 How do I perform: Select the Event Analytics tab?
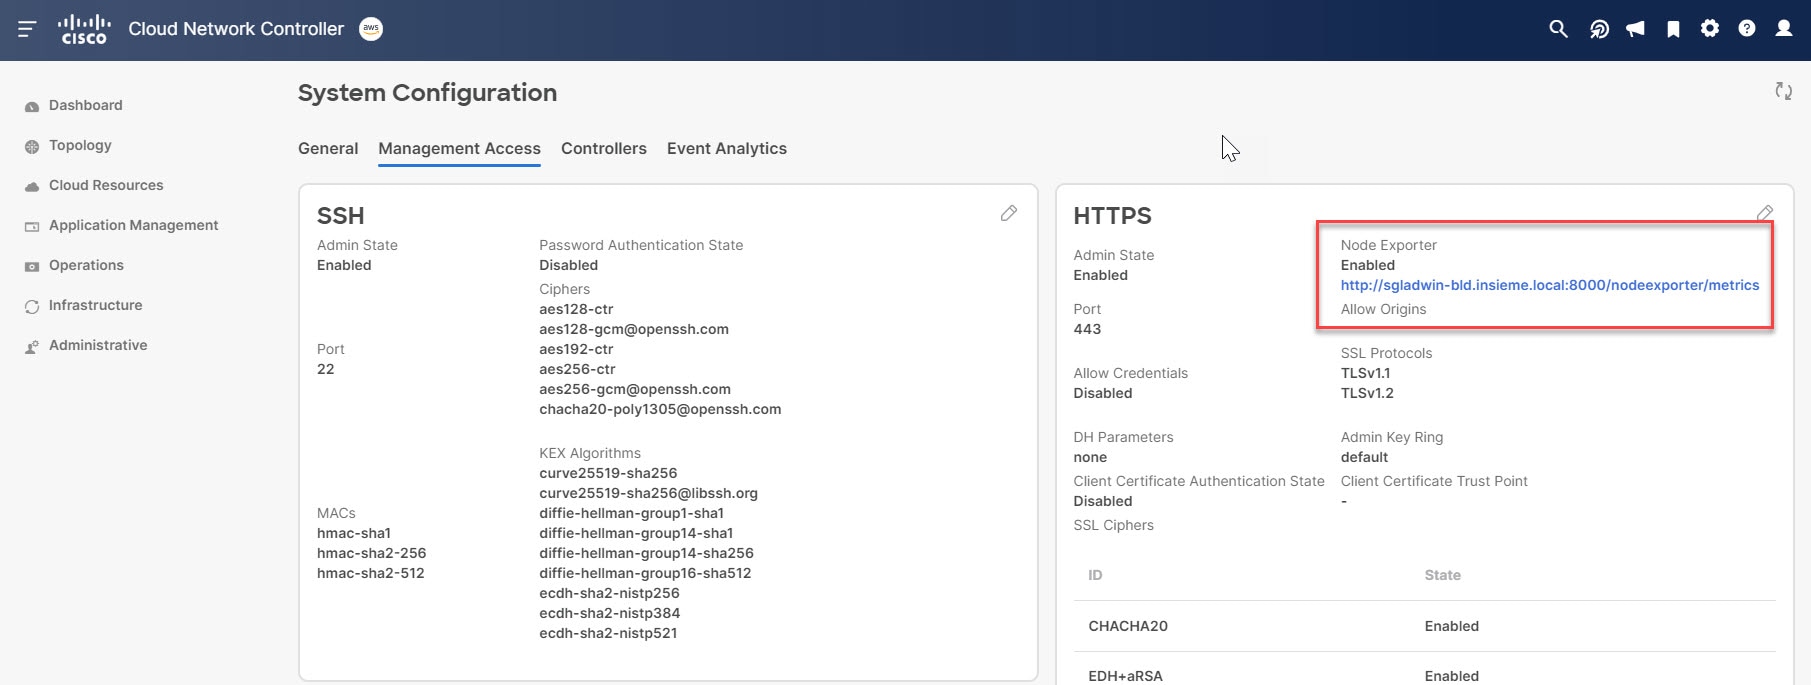(727, 148)
